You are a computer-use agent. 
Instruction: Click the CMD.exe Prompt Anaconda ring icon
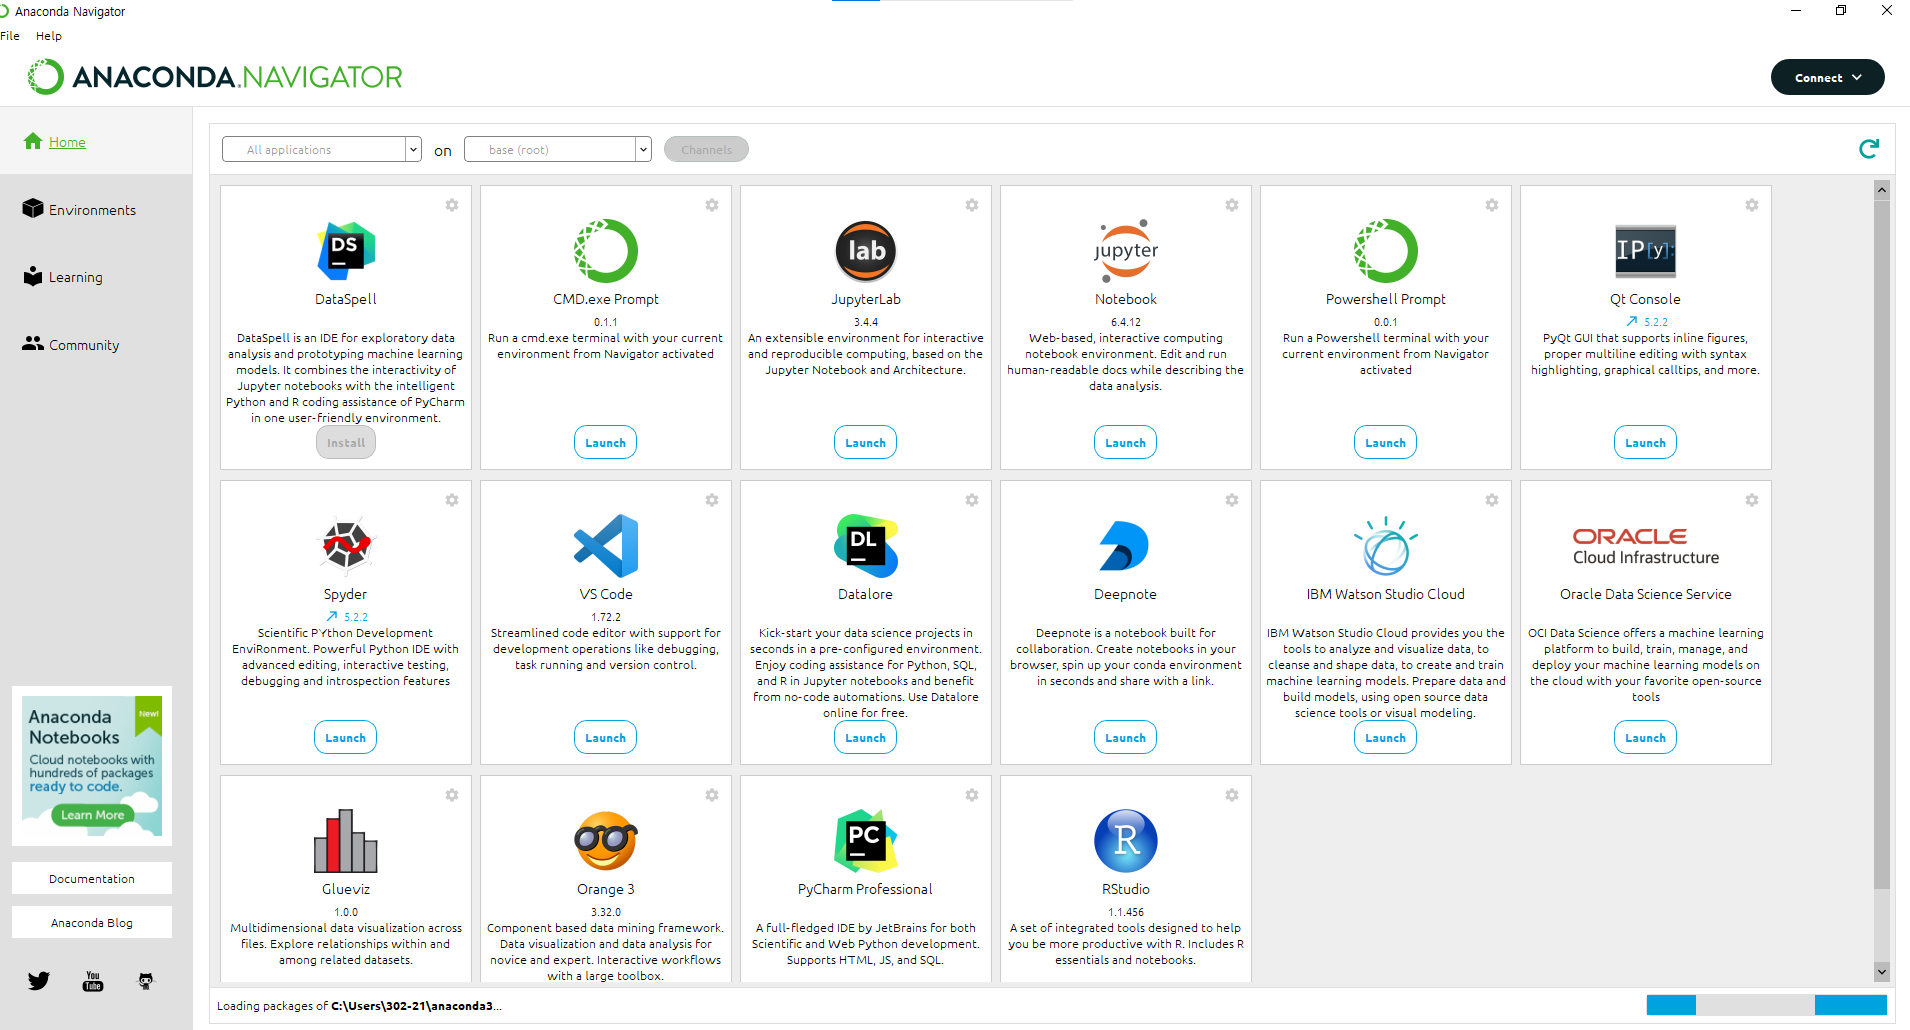(606, 250)
